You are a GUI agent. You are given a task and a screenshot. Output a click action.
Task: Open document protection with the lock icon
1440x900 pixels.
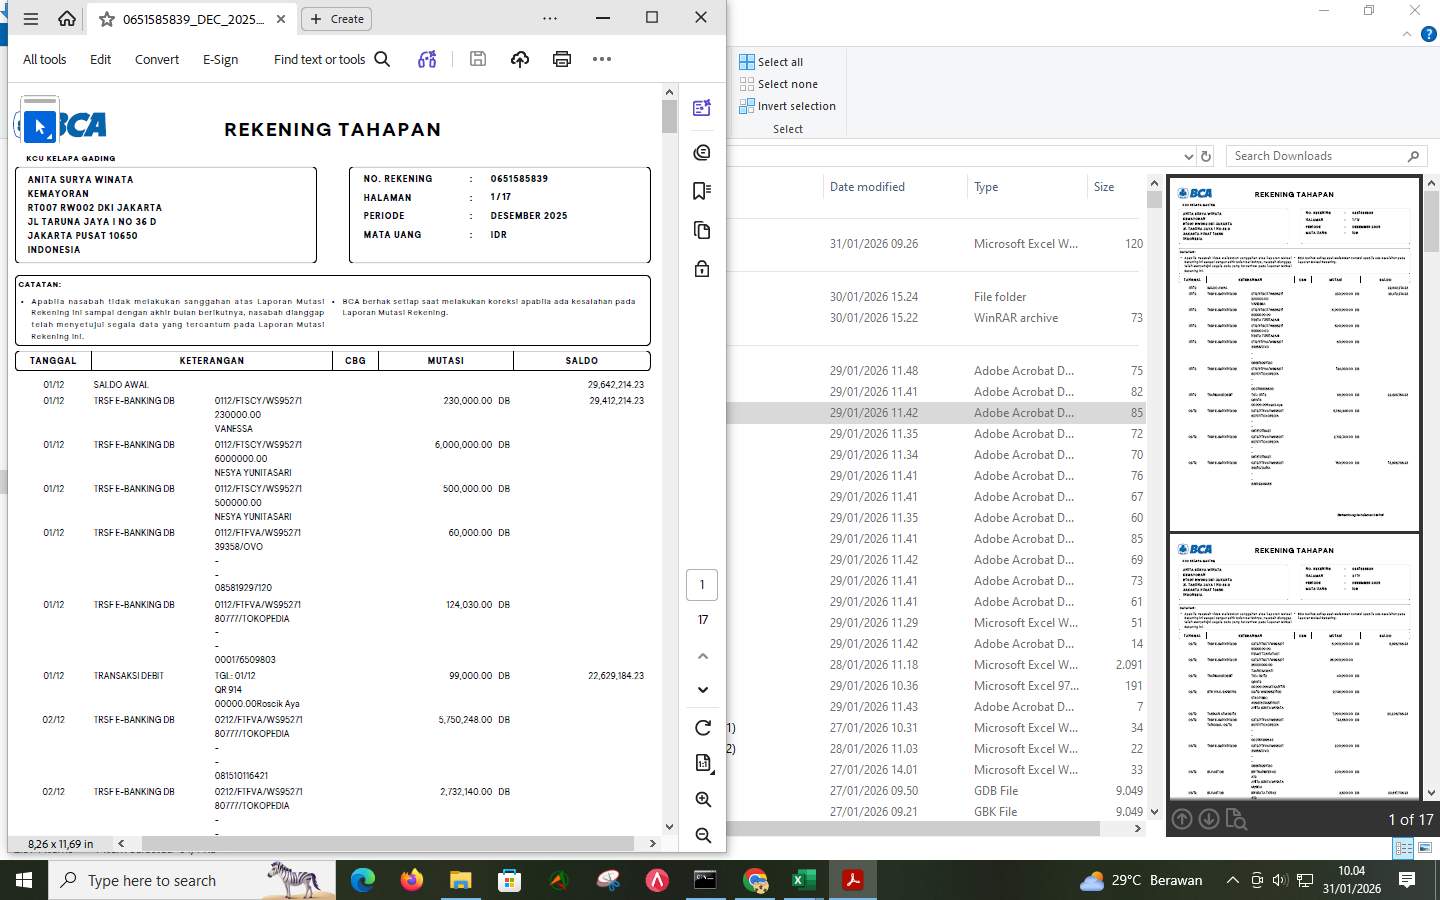pyautogui.click(x=701, y=268)
